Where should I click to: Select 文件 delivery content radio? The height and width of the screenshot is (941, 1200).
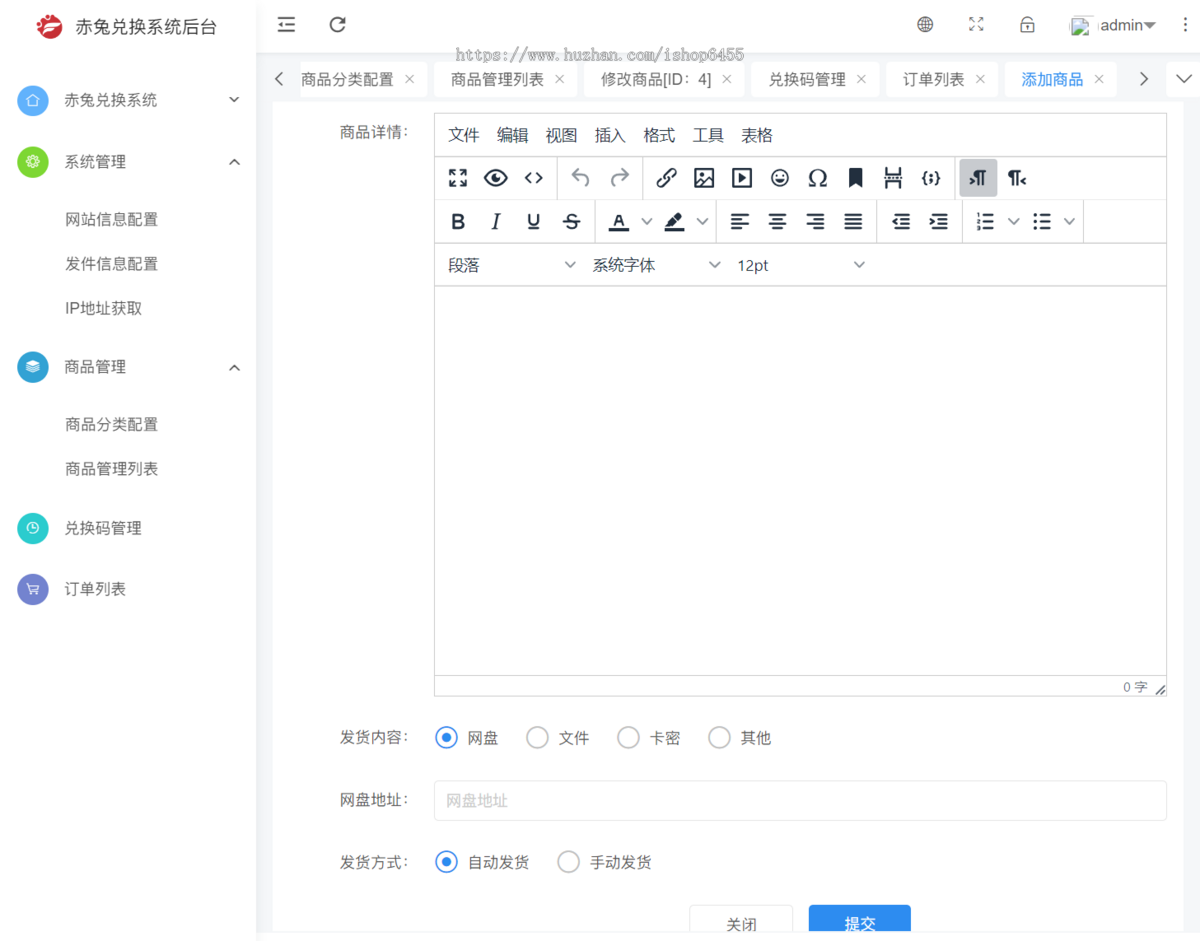[x=537, y=738]
